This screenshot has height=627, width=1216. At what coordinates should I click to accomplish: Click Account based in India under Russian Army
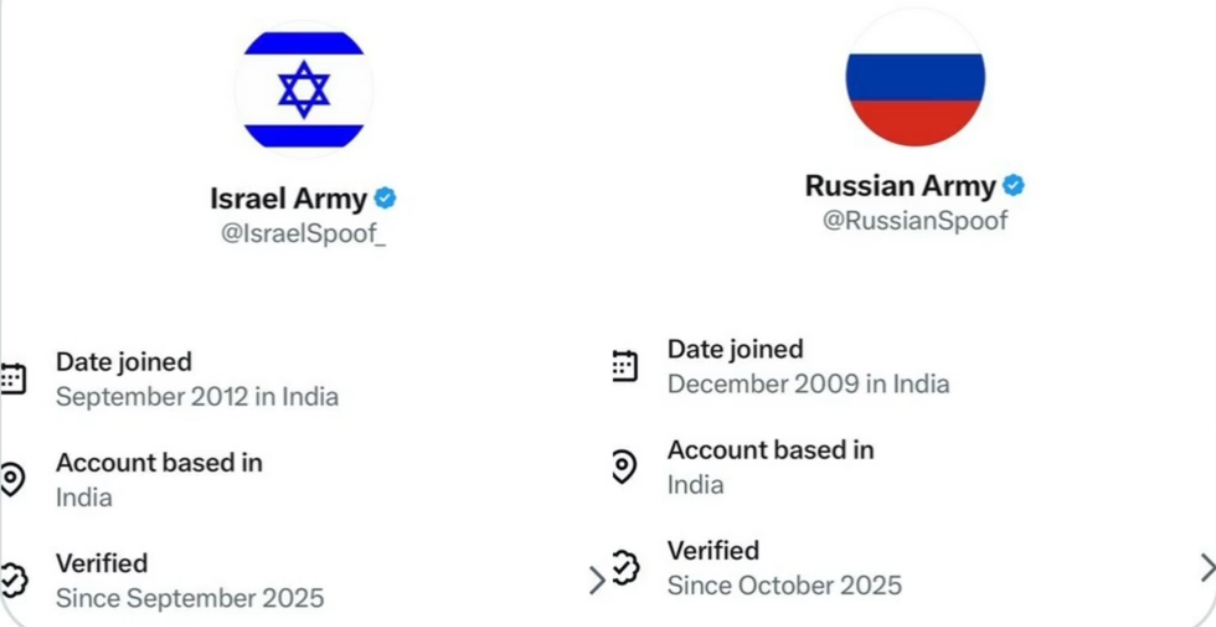[771, 467]
